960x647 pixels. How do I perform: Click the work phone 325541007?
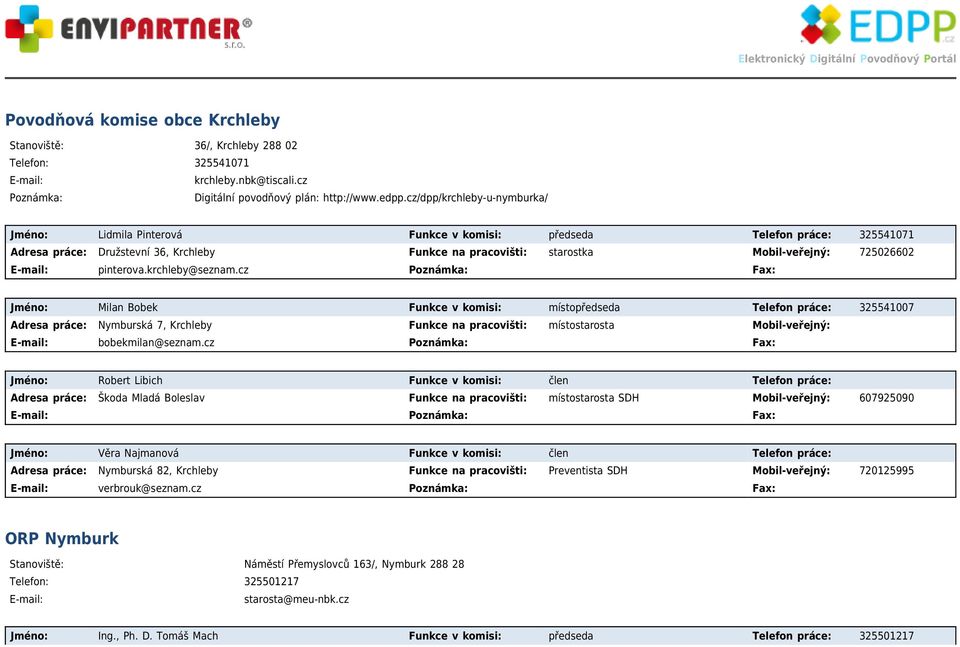pos(886,308)
